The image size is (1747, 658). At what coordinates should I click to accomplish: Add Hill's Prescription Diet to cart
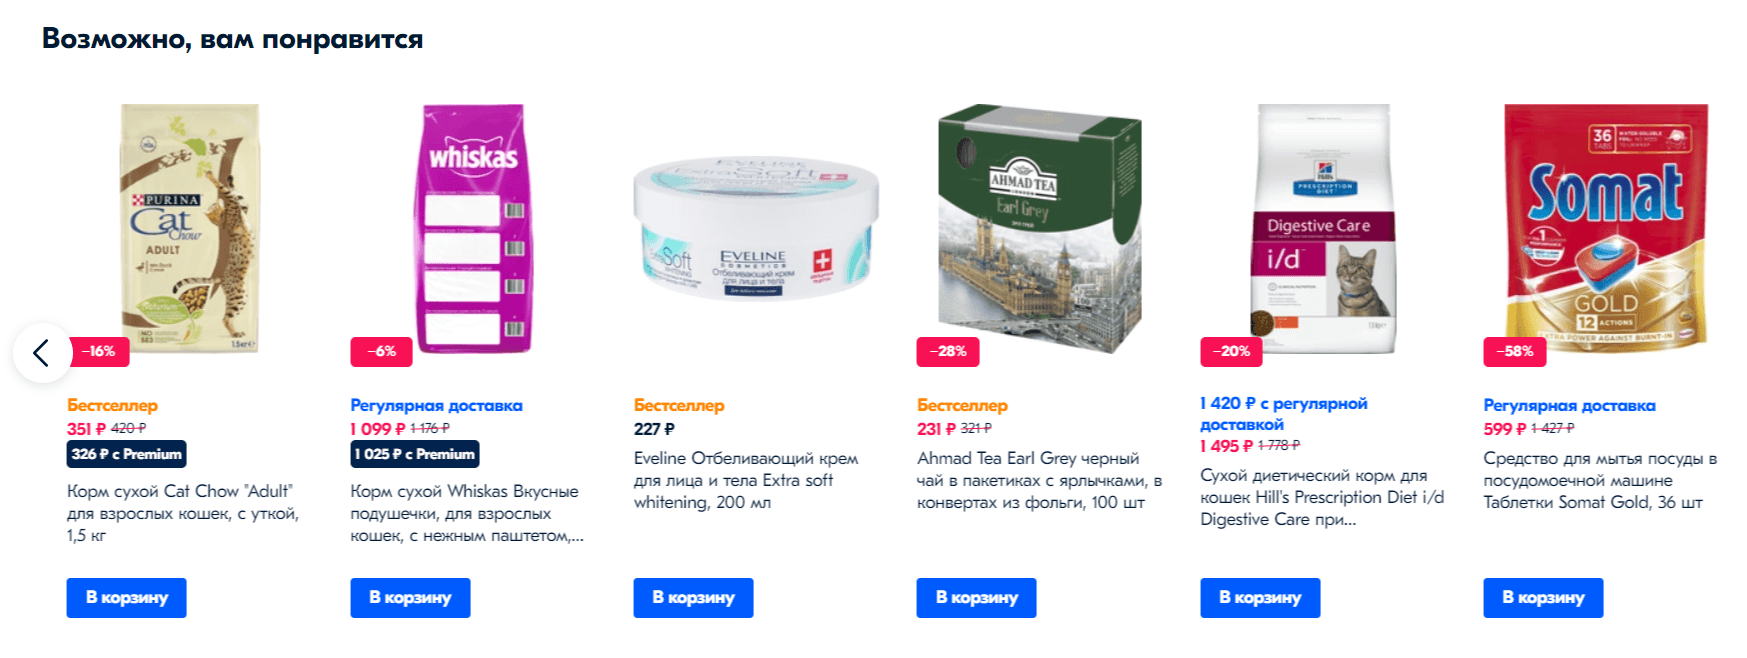1260,597
